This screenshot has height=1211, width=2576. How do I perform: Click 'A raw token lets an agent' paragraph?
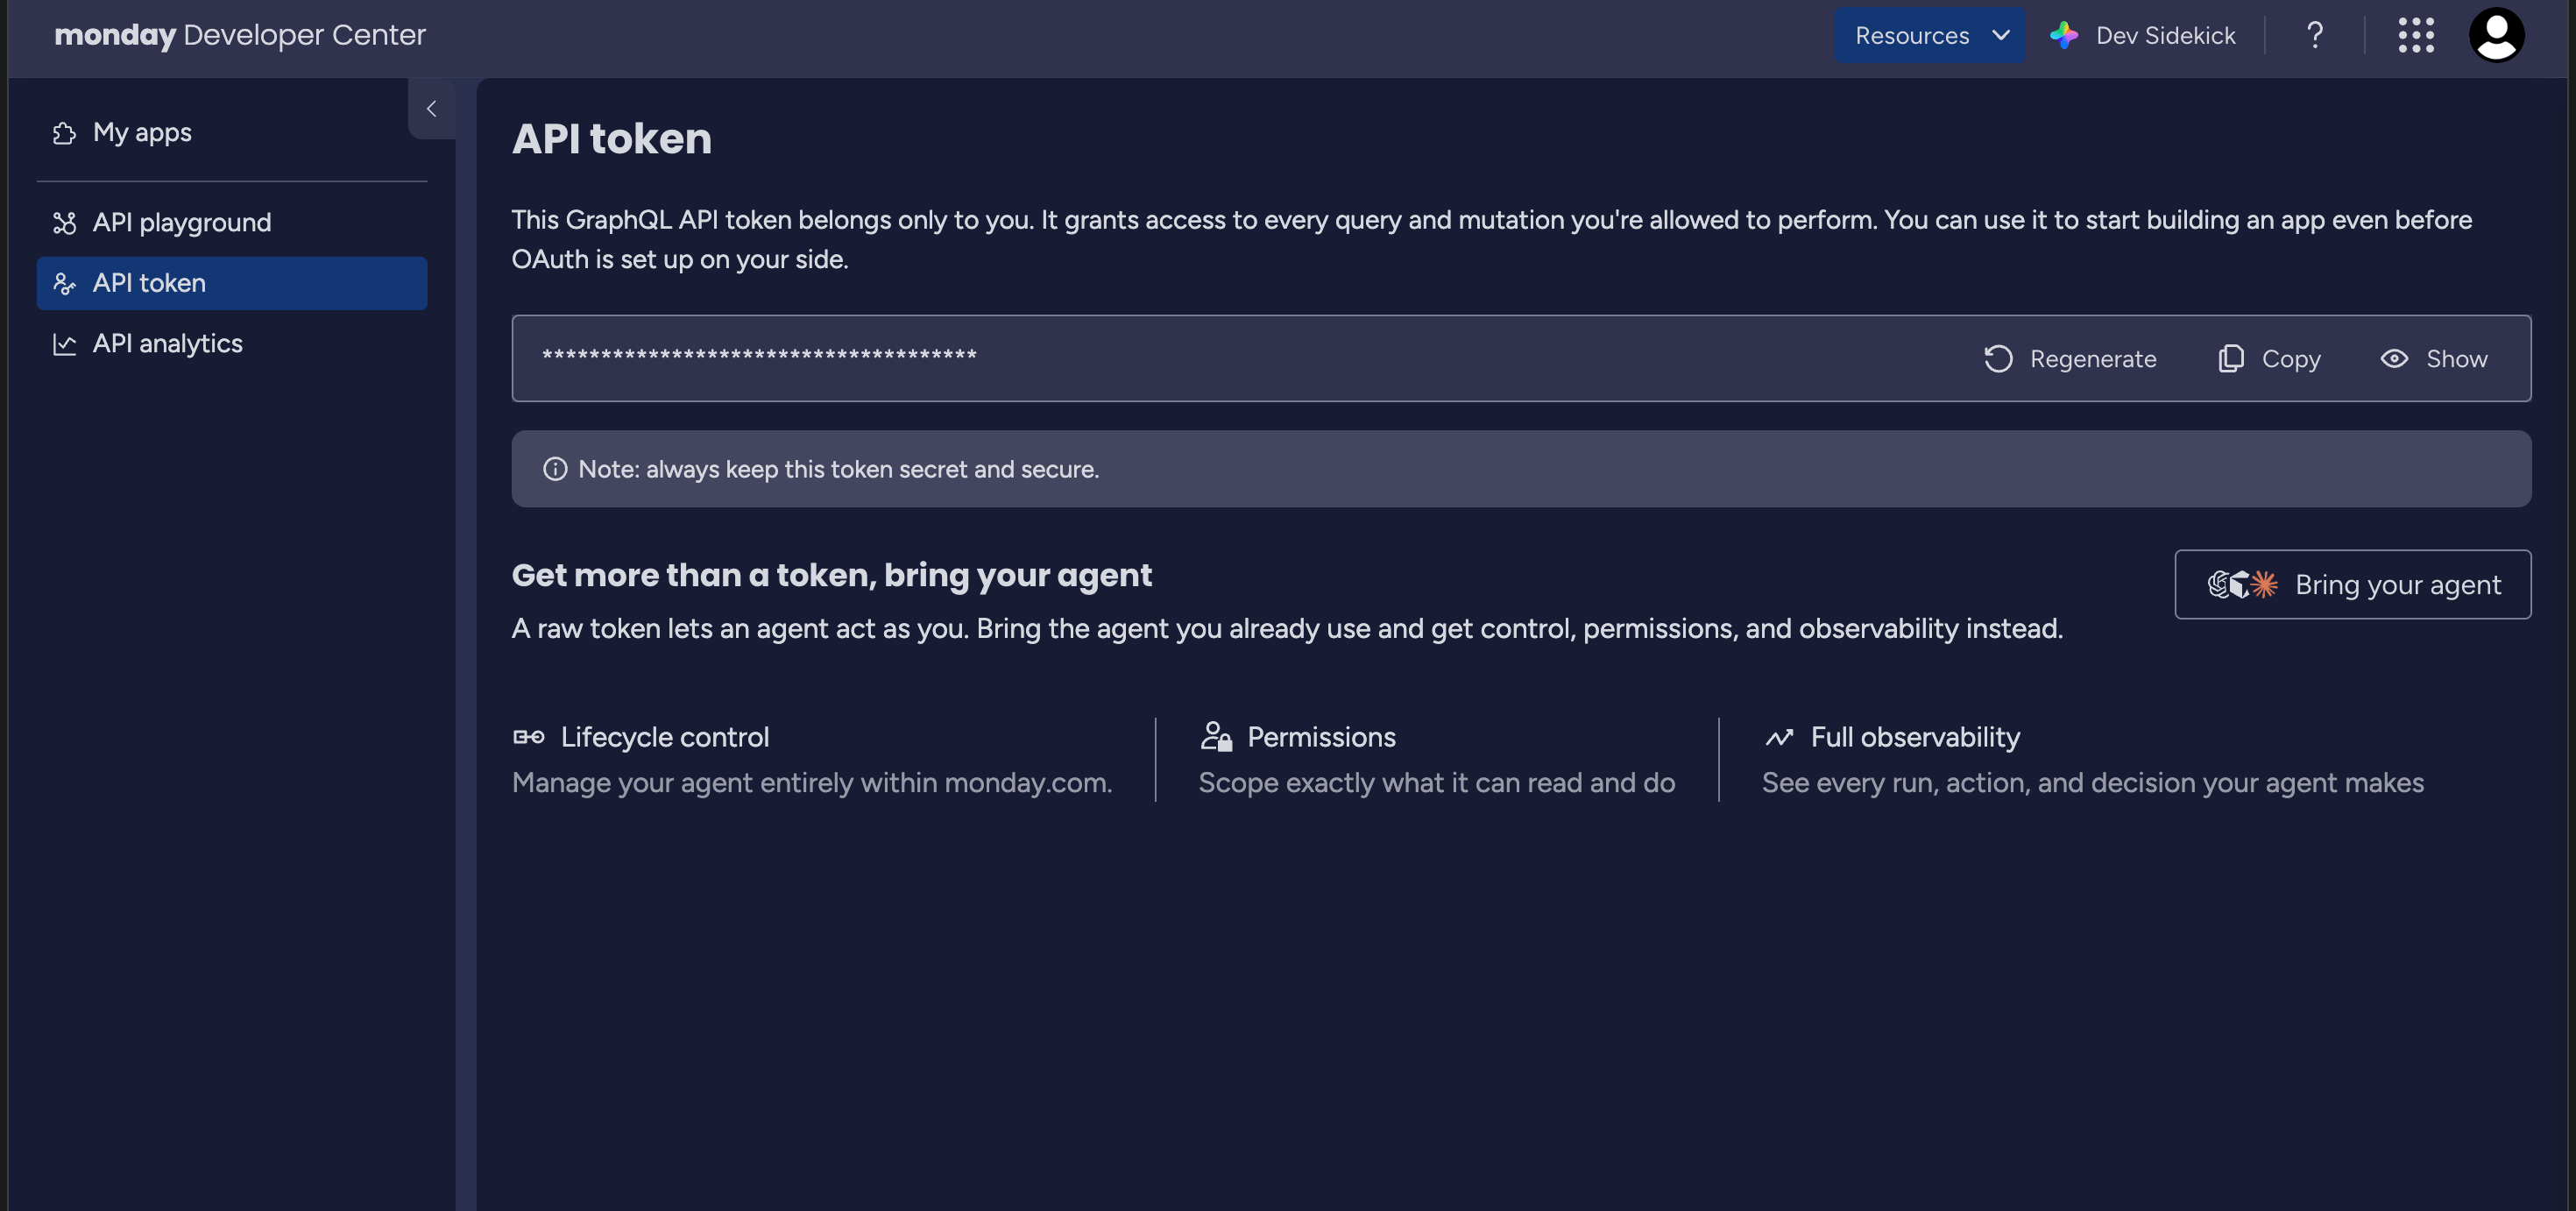tap(1287, 629)
